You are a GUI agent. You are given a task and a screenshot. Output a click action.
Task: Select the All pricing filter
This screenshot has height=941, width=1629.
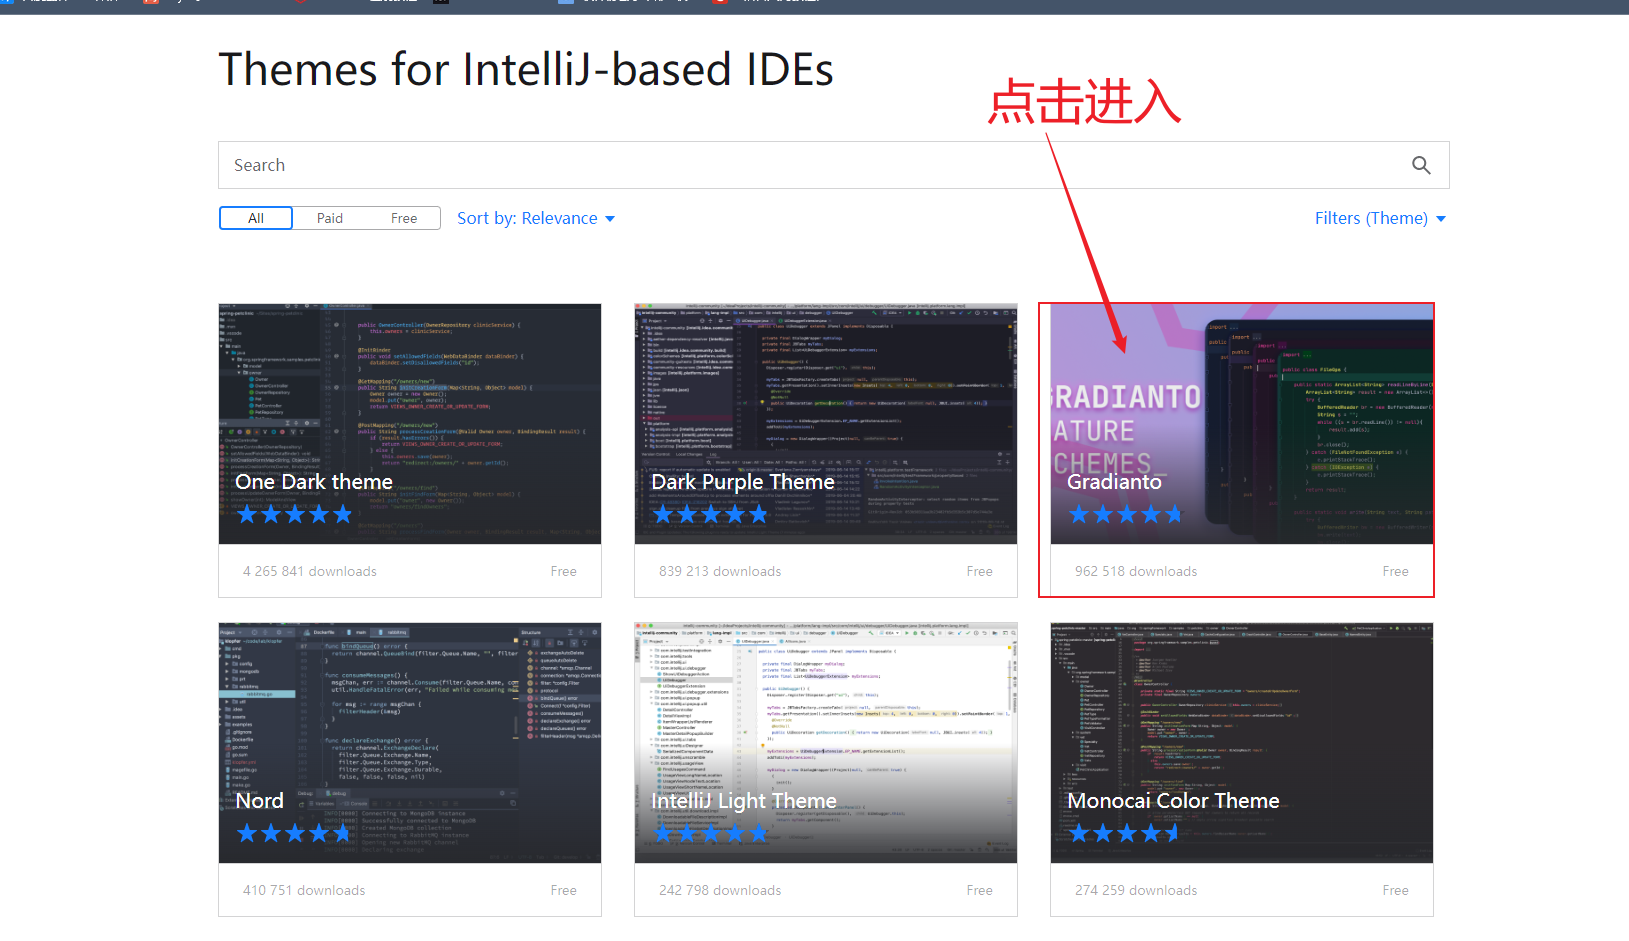point(256,218)
